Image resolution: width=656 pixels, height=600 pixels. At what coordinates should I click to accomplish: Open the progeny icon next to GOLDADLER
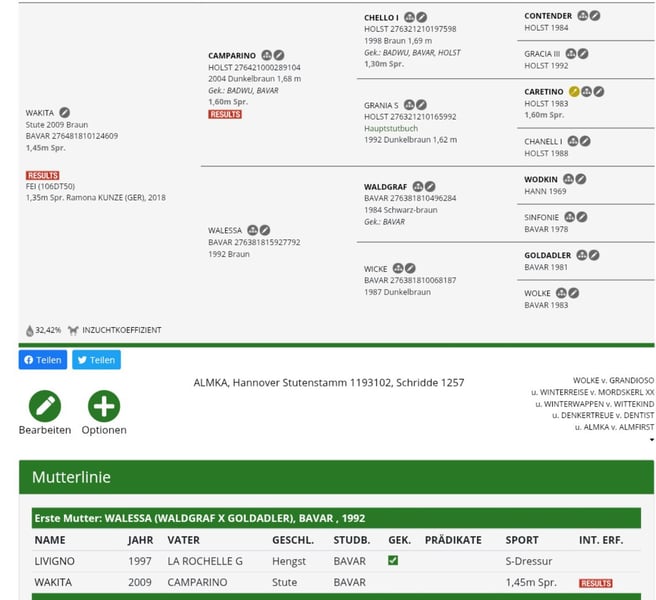(582, 255)
